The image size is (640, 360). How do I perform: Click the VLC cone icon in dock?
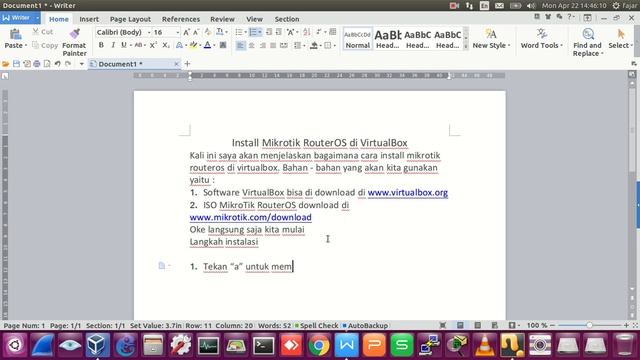point(484,345)
